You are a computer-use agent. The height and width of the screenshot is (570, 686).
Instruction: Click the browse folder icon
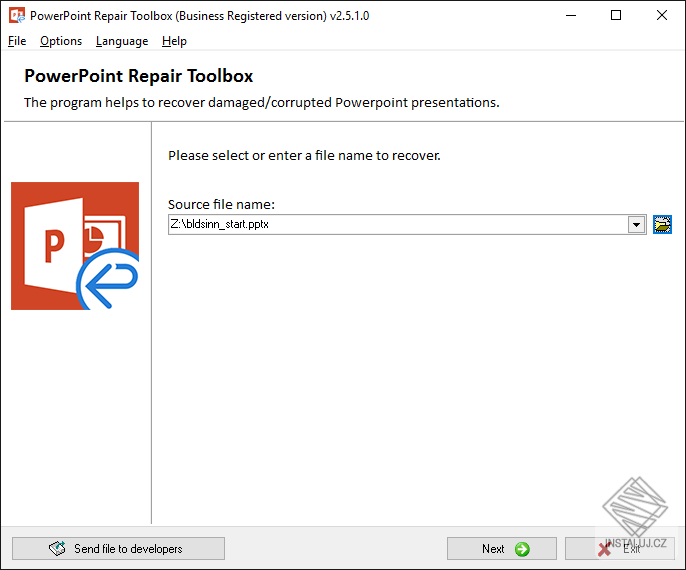tap(662, 225)
